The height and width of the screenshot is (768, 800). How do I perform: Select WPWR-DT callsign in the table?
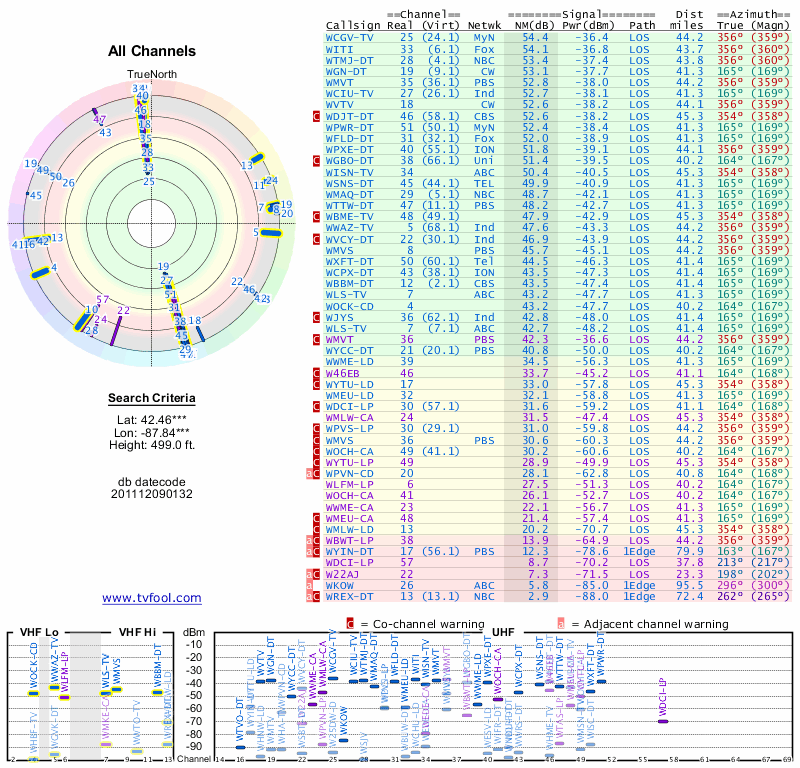(x=349, y=128)
